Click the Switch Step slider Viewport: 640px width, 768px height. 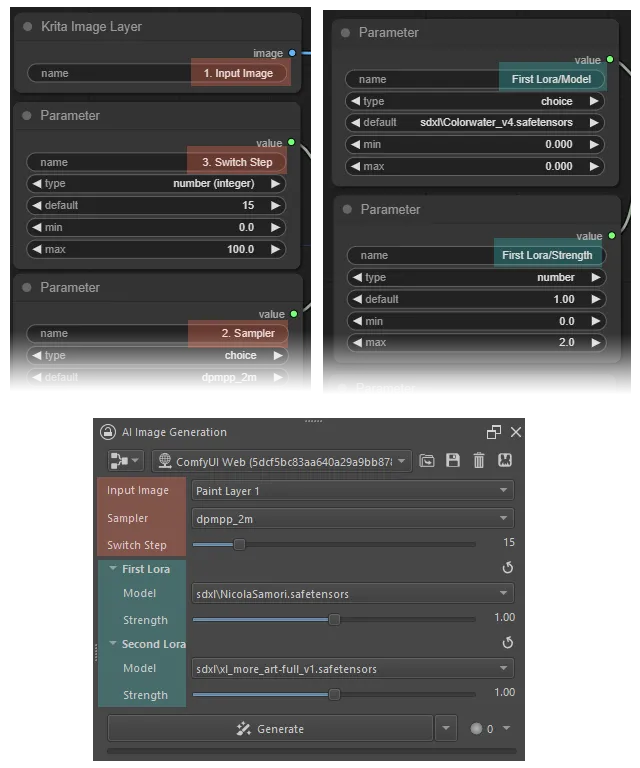[x=334, y=544]
